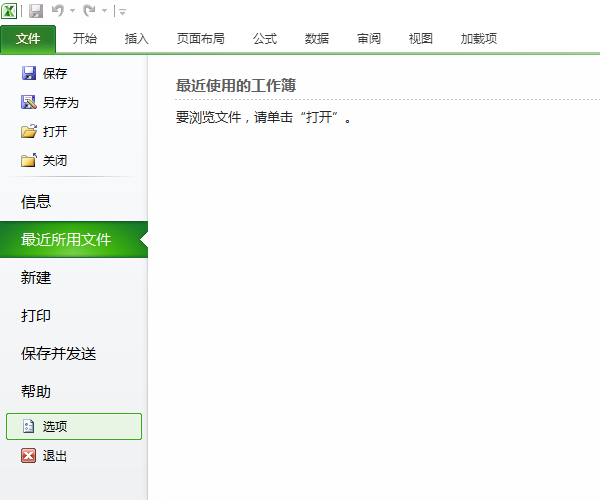Click the 关闭 (Close) folder icon
Image resolution: width=600 pixels, height=500 pixels.
pos(29,160)
